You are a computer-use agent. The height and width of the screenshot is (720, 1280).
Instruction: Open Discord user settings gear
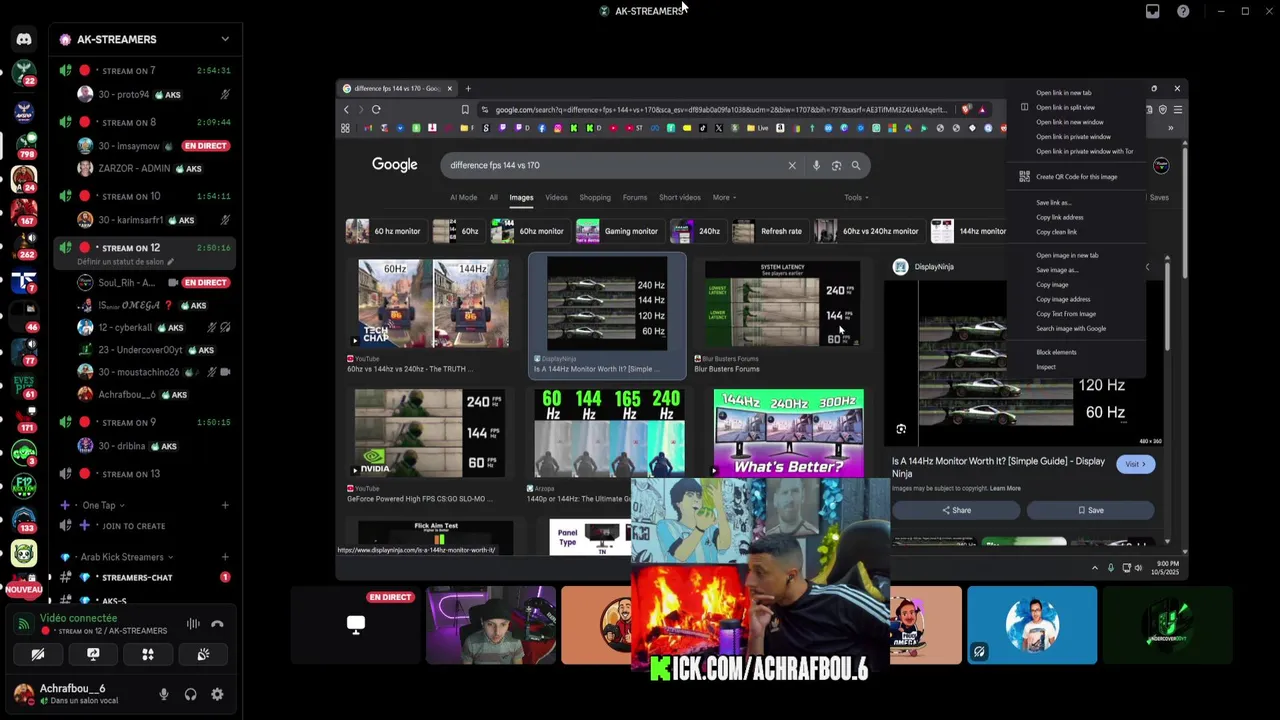(x=217, y=694)
